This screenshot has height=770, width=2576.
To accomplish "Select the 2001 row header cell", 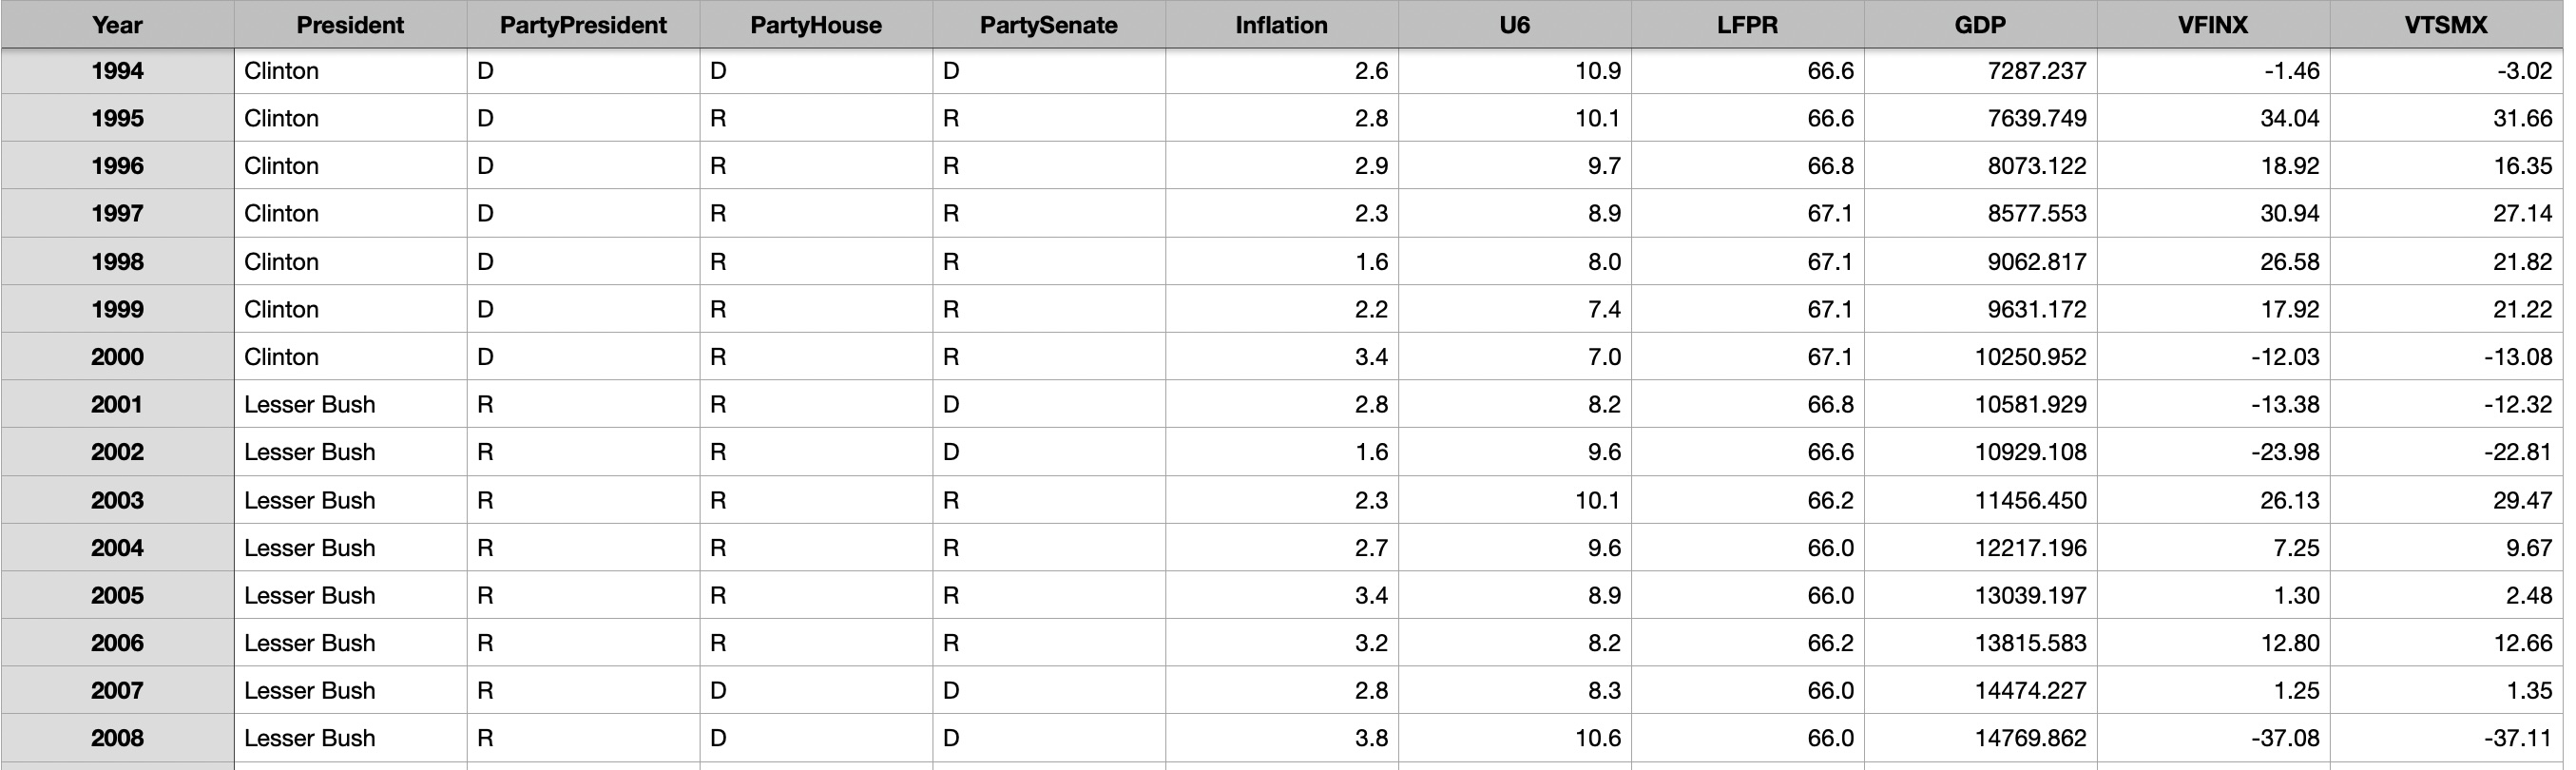I will coord(117,404).
